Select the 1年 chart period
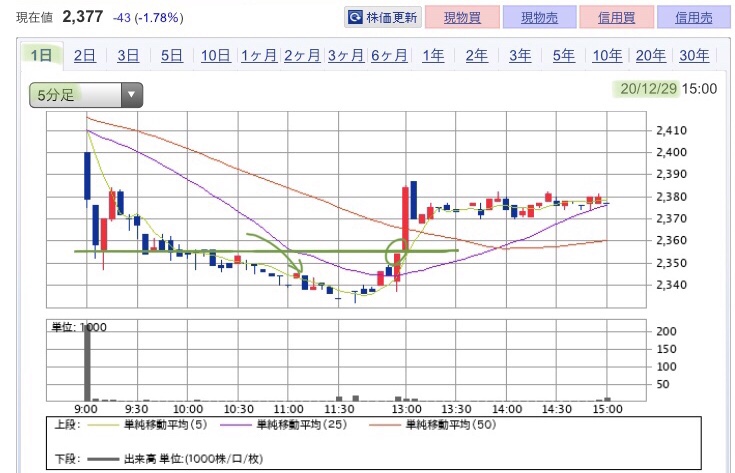 [433, 55]
